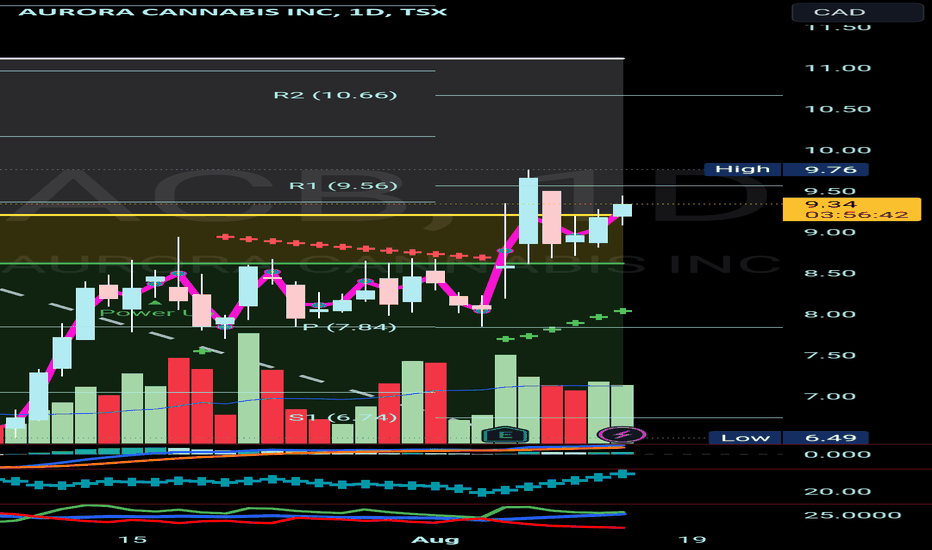Click the pink lightning bolt event icon
932x550 pixels.
622,435
